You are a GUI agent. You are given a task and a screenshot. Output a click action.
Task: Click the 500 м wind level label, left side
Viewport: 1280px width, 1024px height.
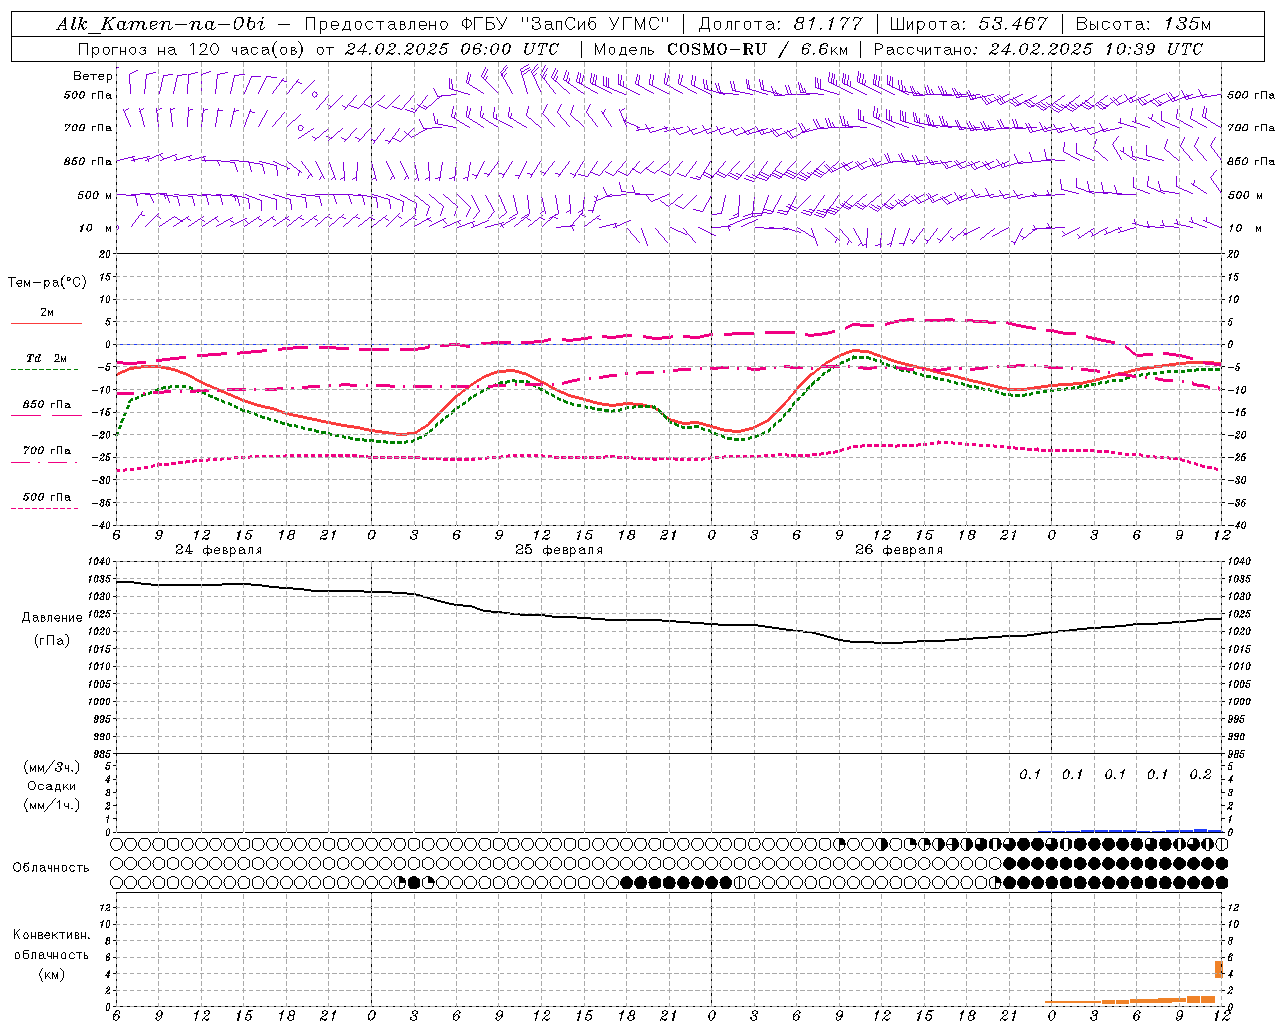point(95,195)
